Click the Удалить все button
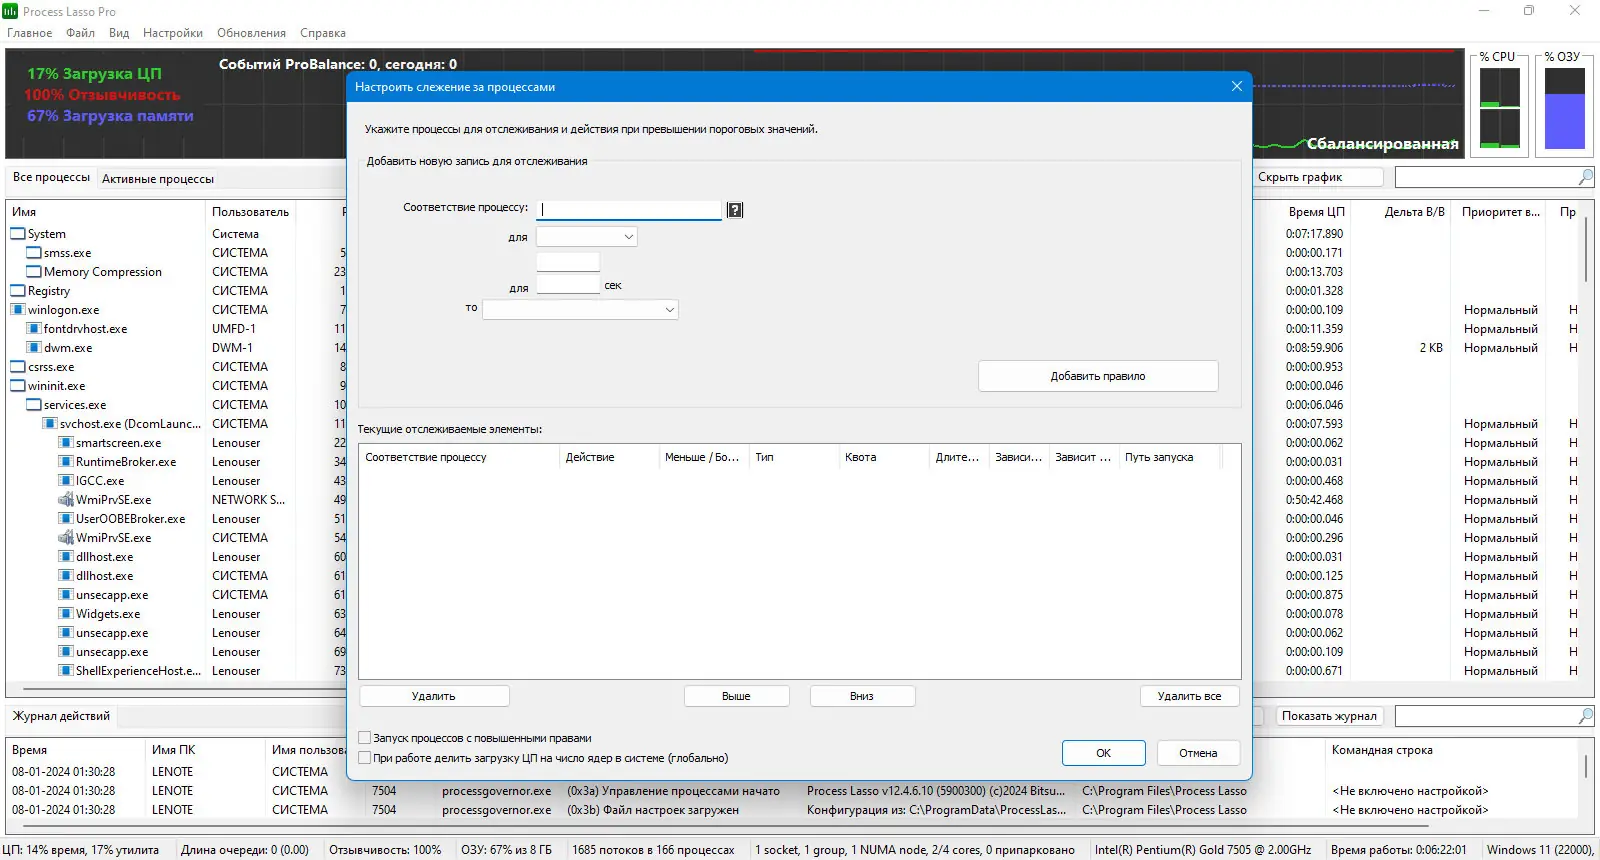The width and height of the screenshot is (1600, 860). click(x=1190, y=696)
